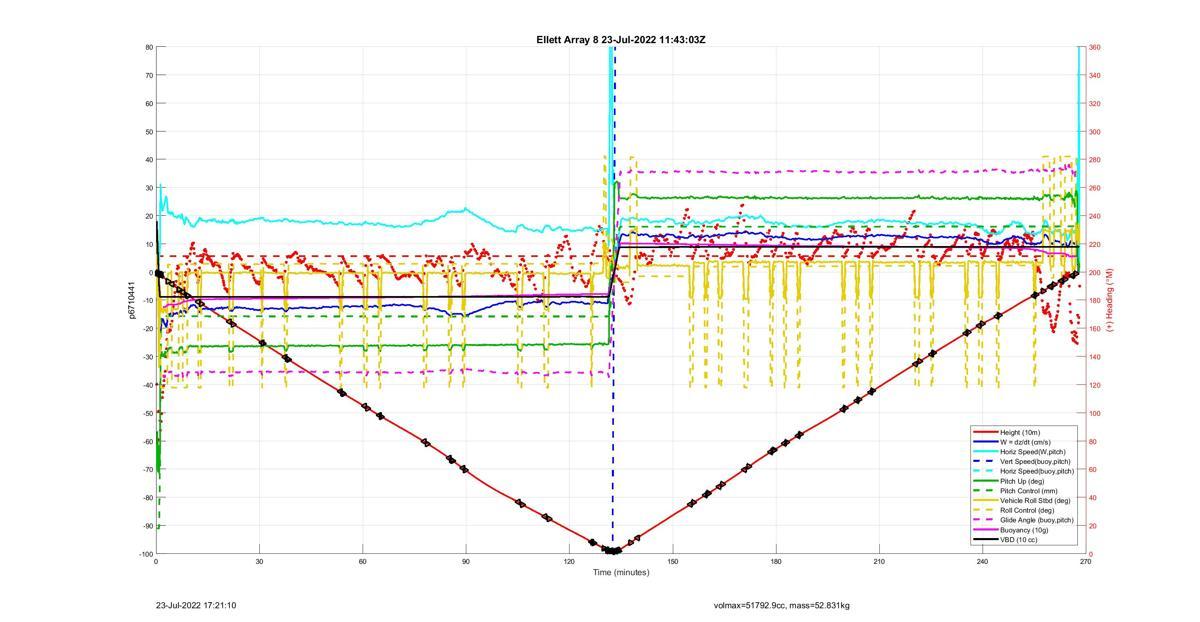Click right heading axis tick label '180'

[x=1094, y=300]
